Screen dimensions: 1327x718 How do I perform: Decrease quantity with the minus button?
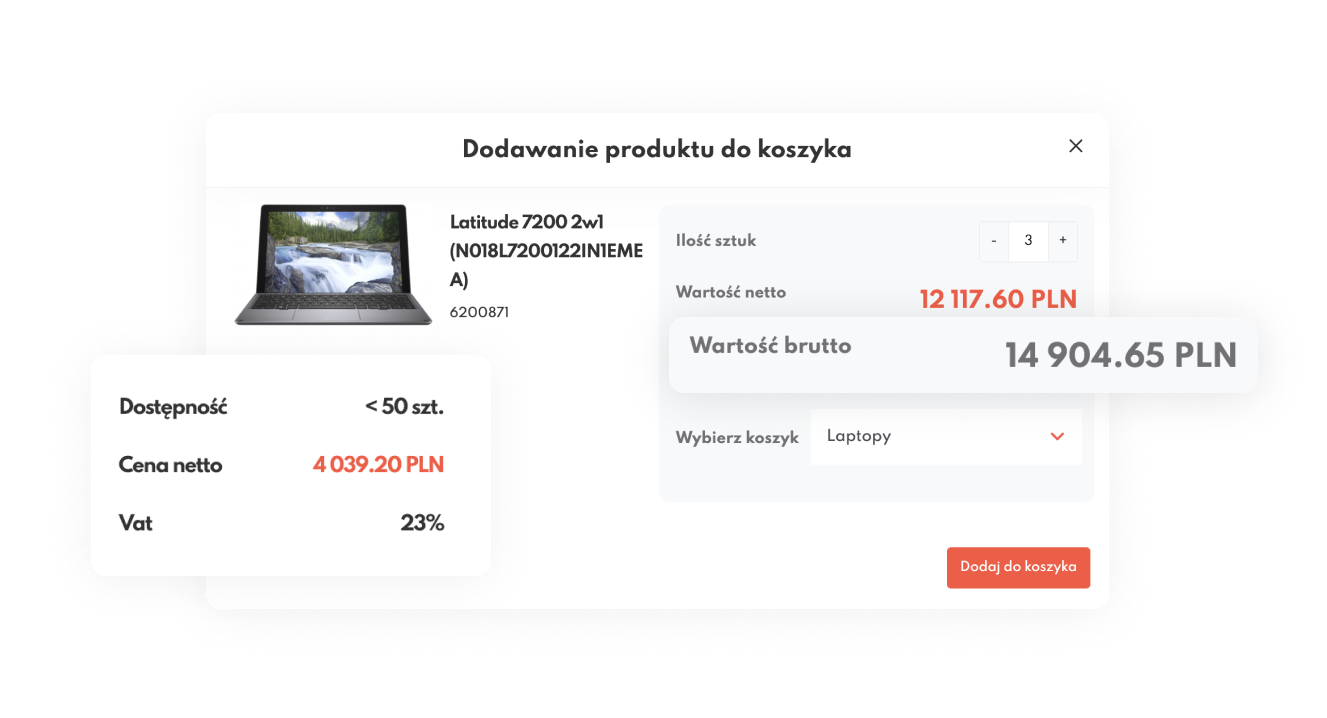pyautogui.click(x=994, y=241)
